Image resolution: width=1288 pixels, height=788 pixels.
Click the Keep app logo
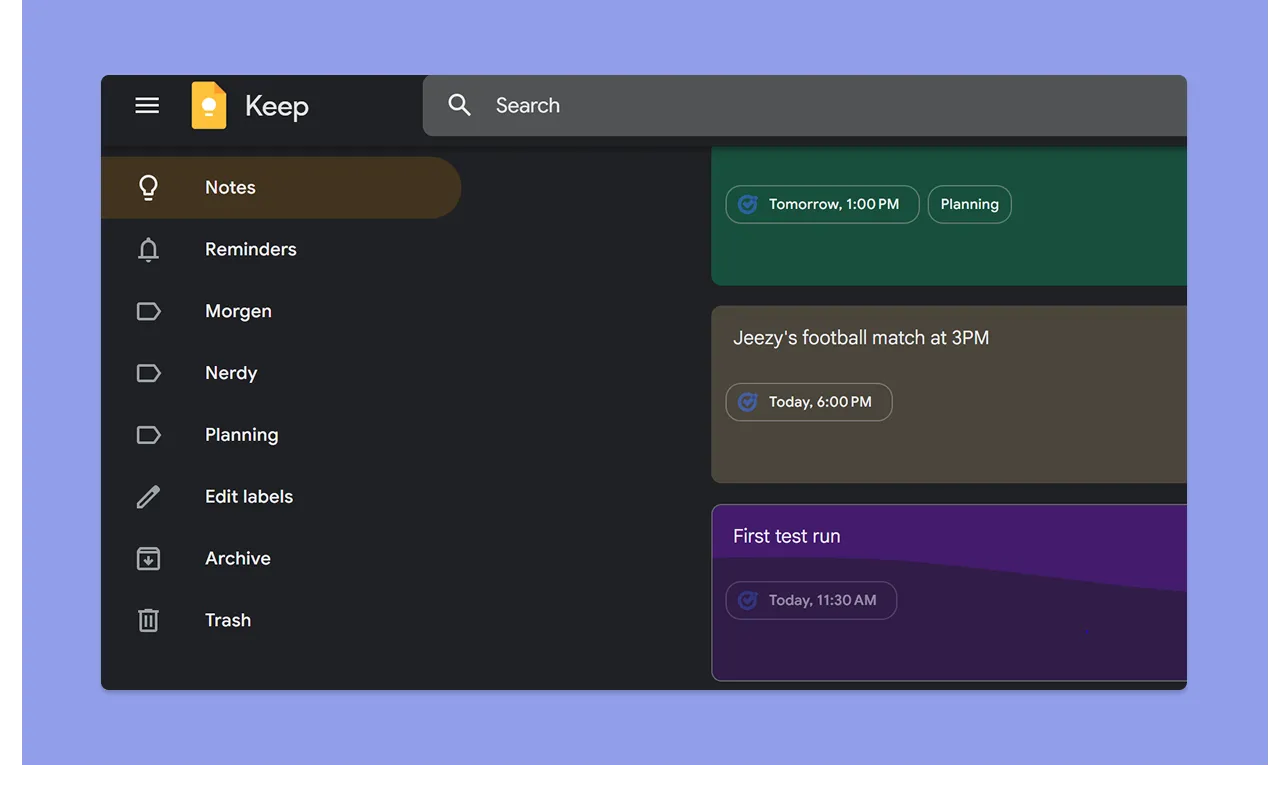[x=209, y=104]
